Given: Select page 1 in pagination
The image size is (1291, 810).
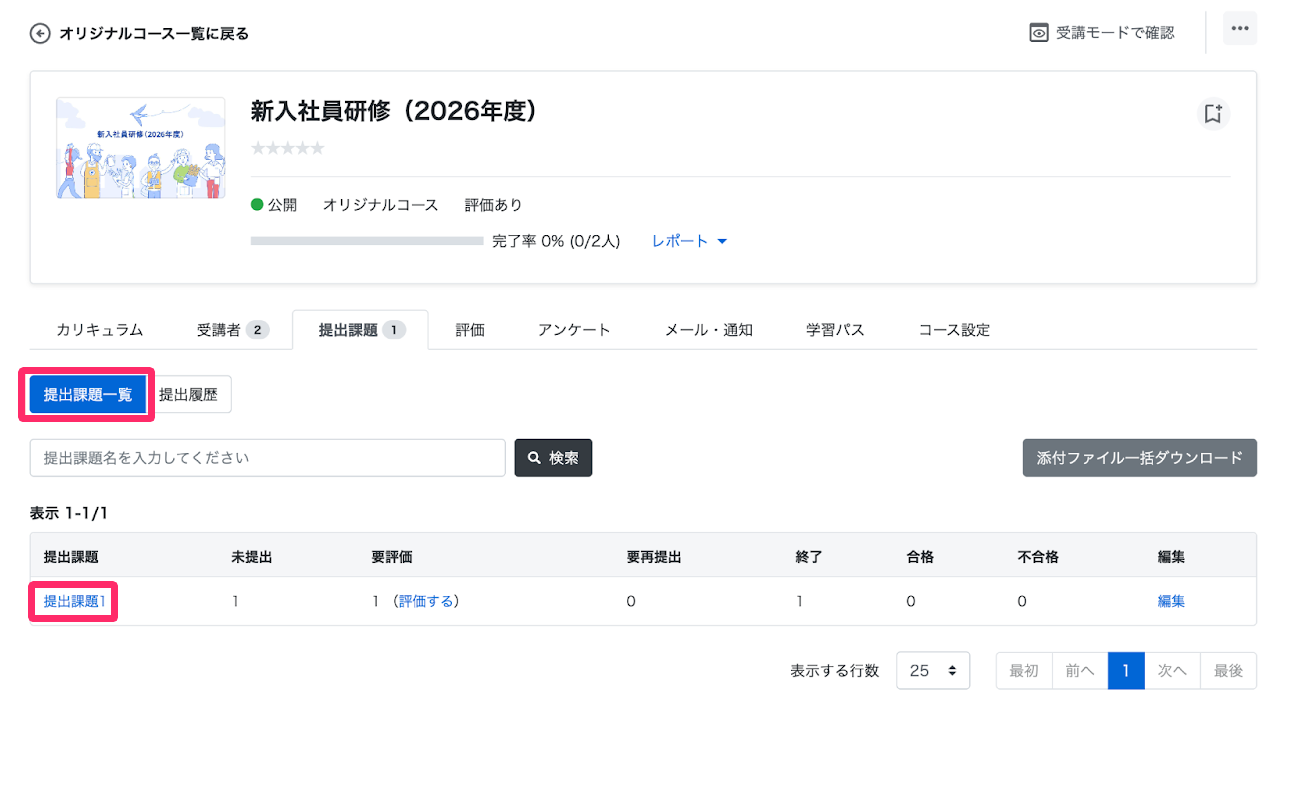Looking at the screenshot, I should [1126, 671].
